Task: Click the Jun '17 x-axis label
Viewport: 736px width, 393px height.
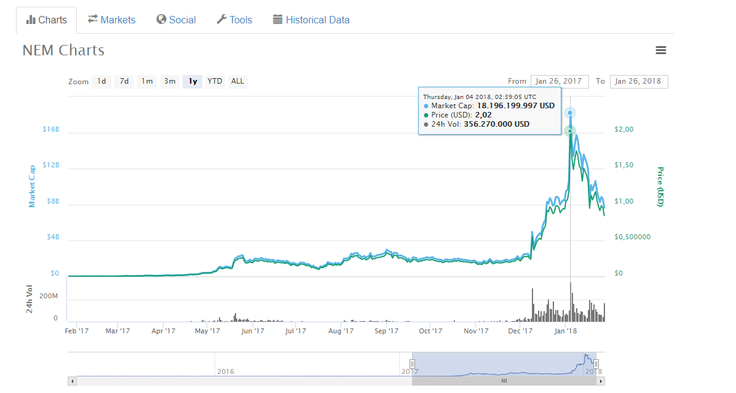Action: click(253, 331)
